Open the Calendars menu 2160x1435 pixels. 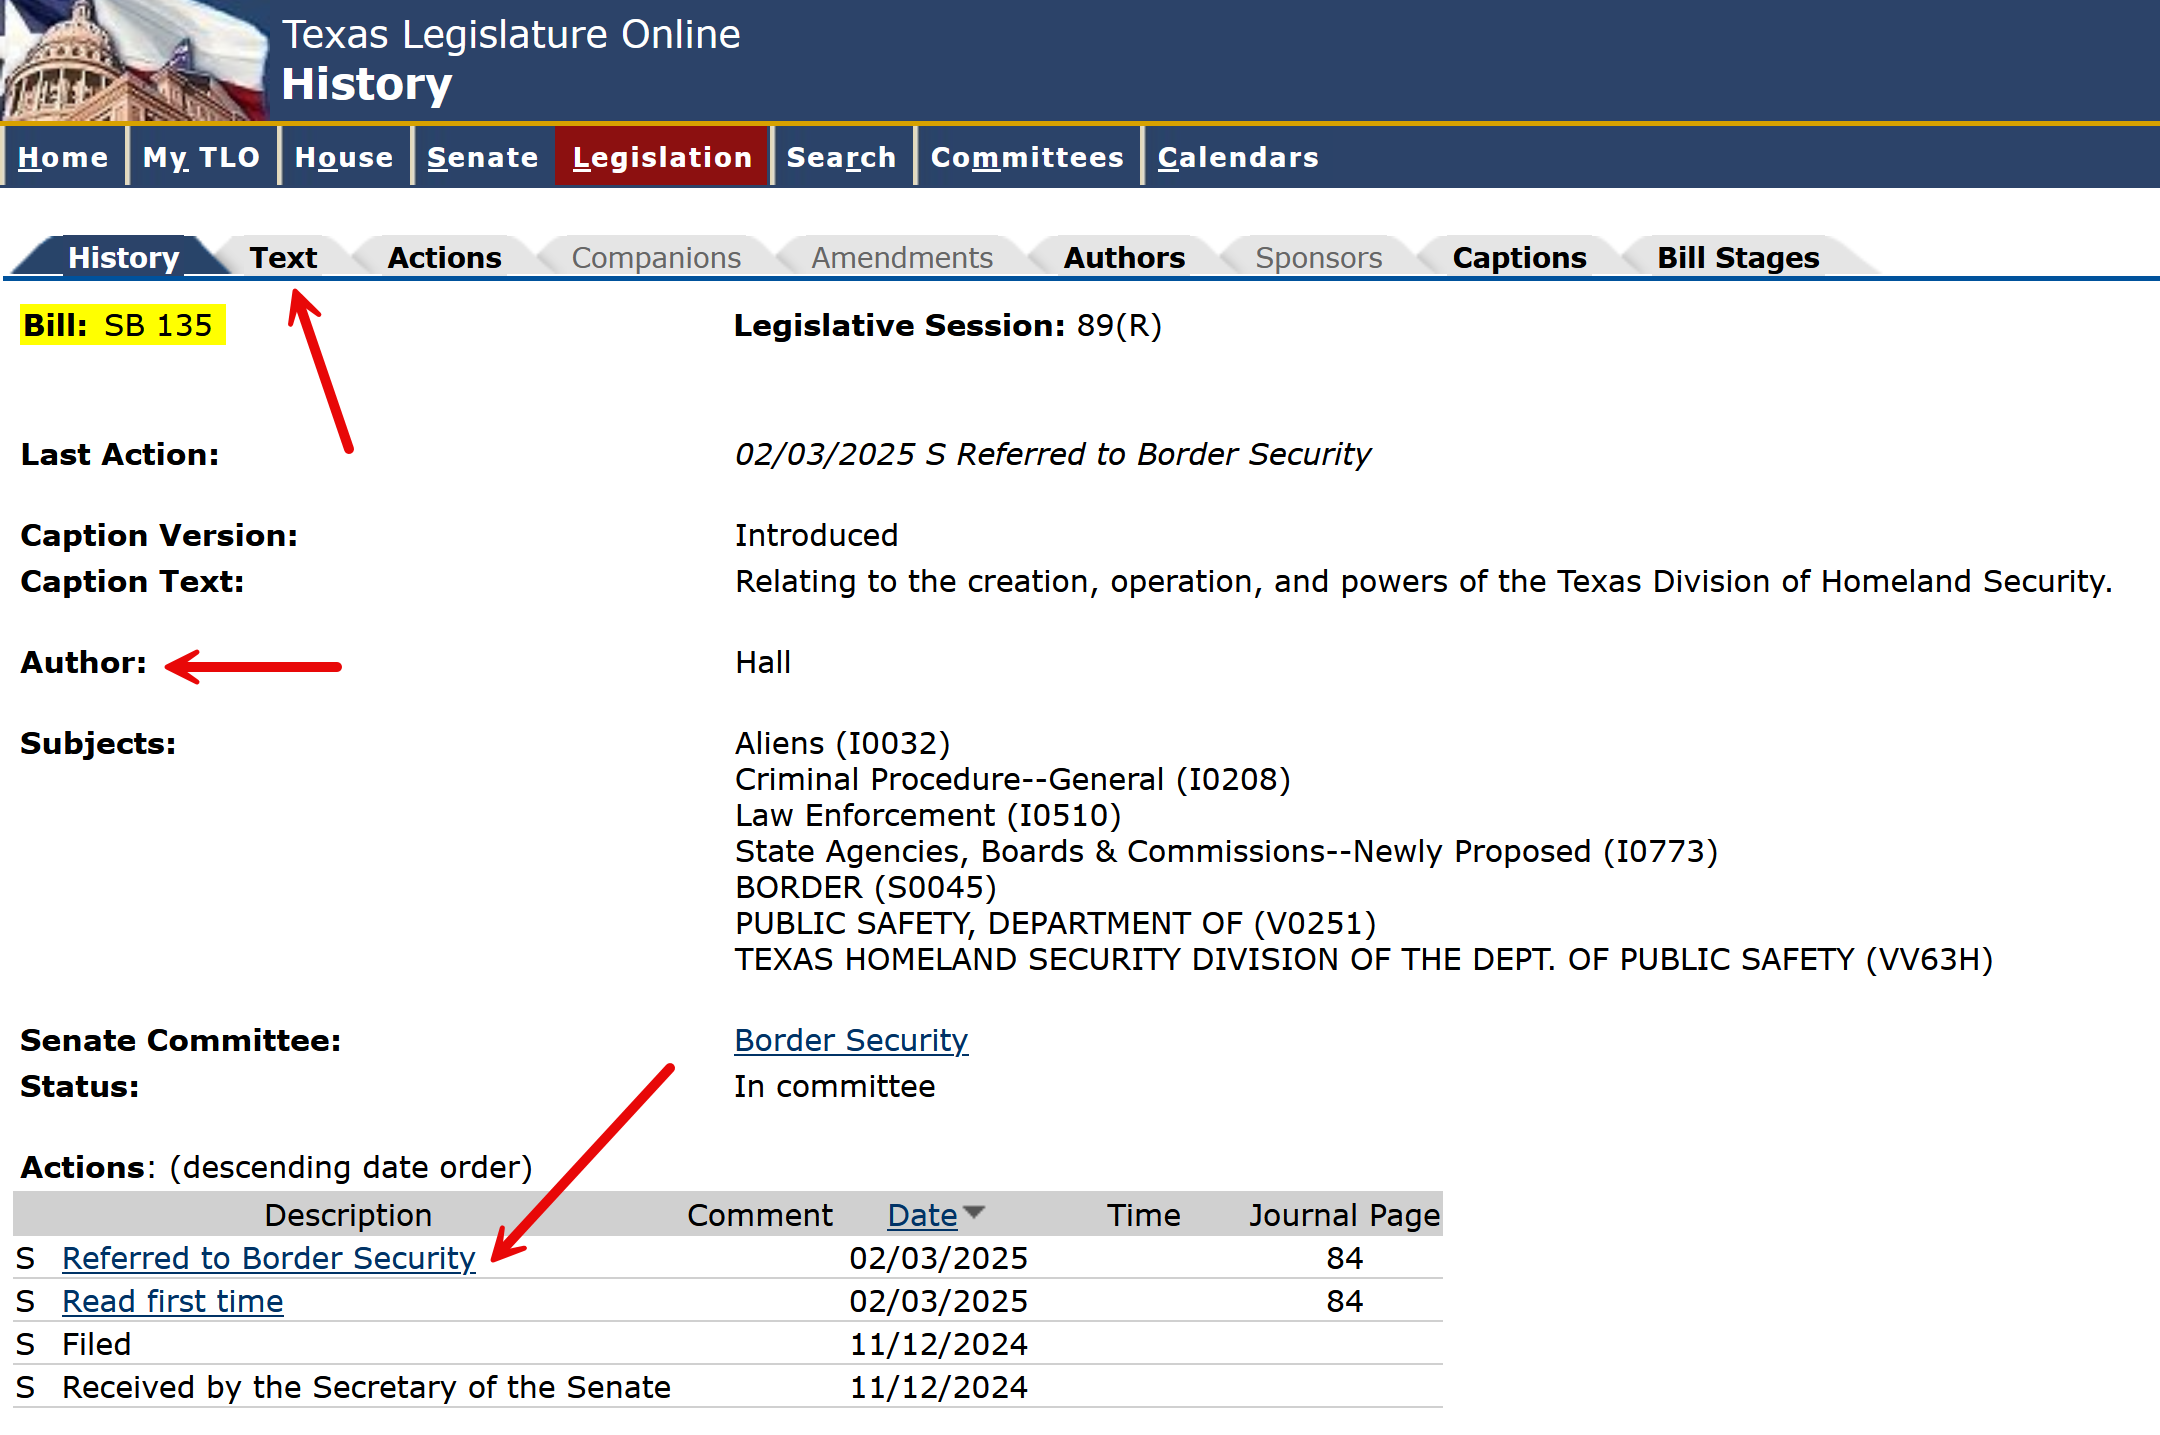(1238, 157)
